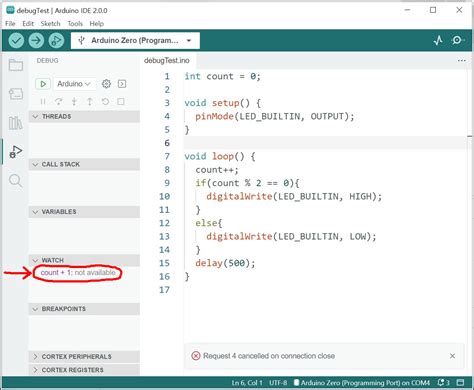Viewport: 474px width, 390px height.
Task: Open the board selector dropdown
Action: [135, 41]
